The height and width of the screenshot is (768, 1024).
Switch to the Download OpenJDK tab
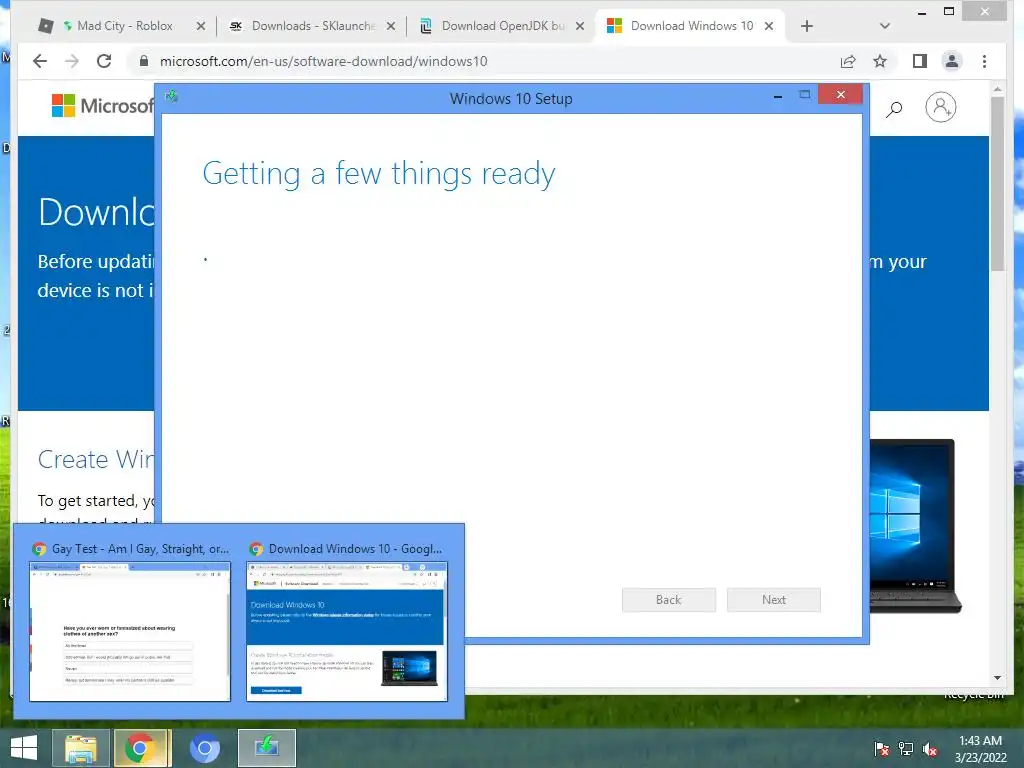click(x=502, y=26)
